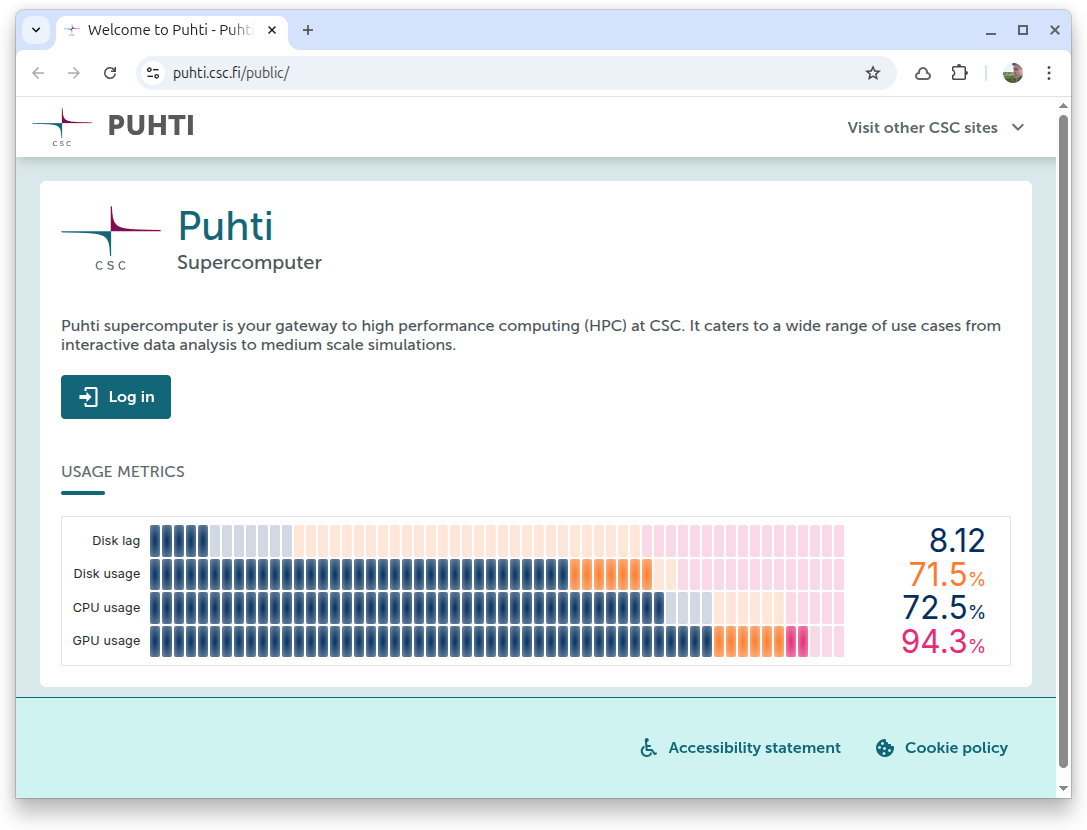Image resolution: width=1087 pixels, height=830 pixels.
Task: Open the tab search dropdown arrow
Action: tap(36, 30)
